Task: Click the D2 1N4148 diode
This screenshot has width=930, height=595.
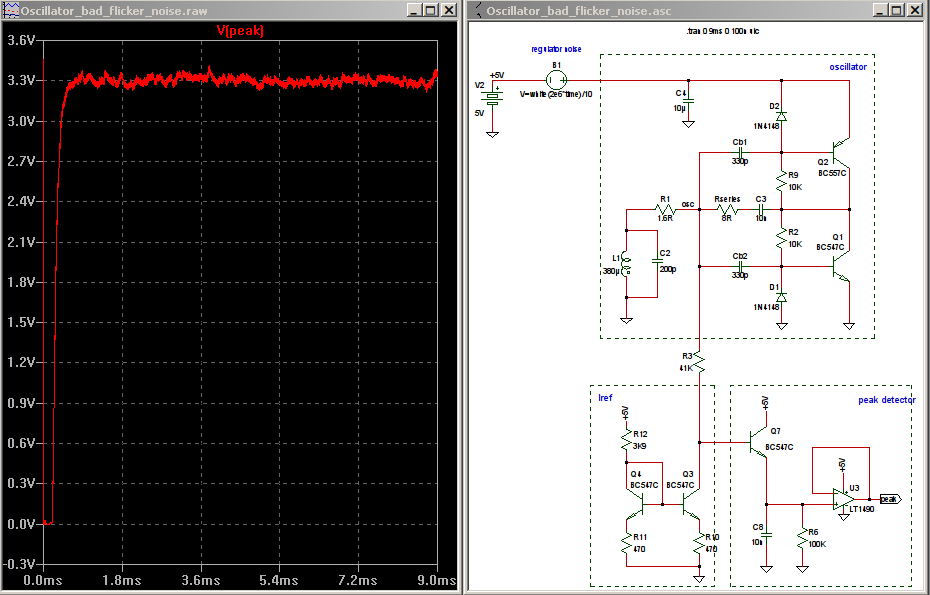Action: pos(781,115)
